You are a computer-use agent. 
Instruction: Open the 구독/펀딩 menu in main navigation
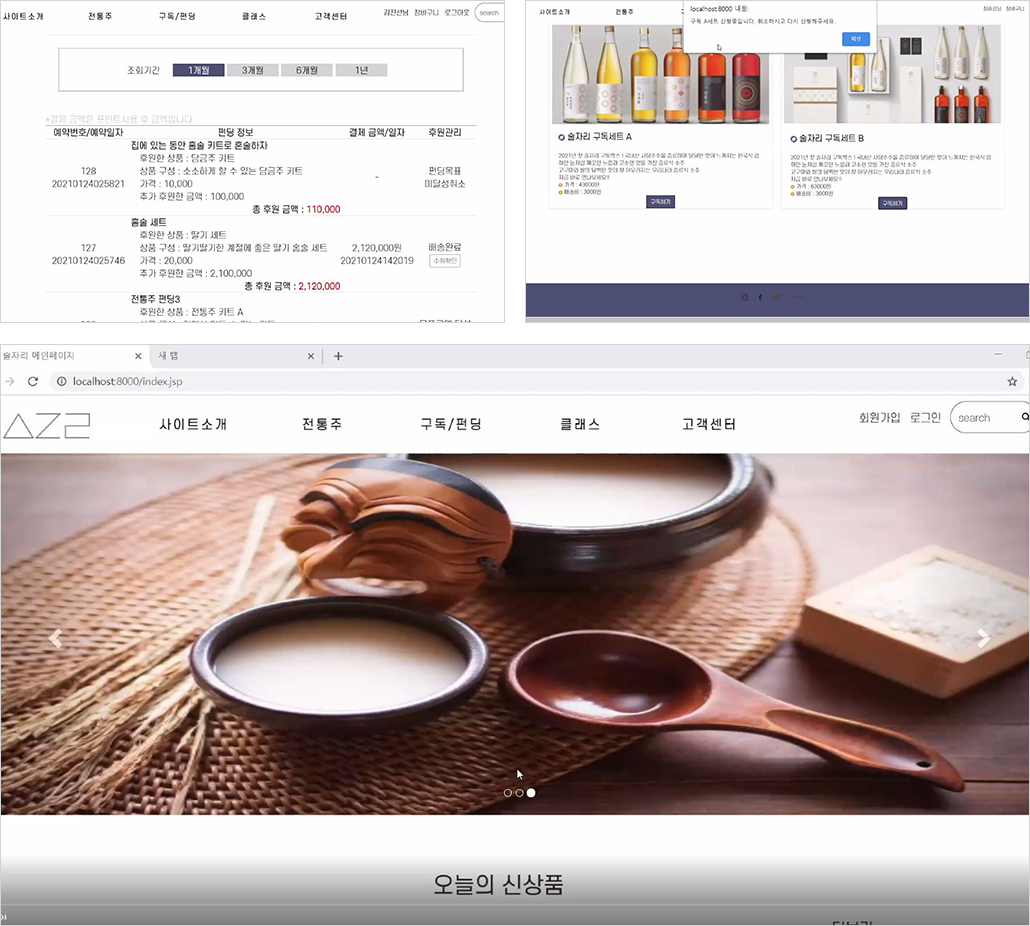coord(451,424)
